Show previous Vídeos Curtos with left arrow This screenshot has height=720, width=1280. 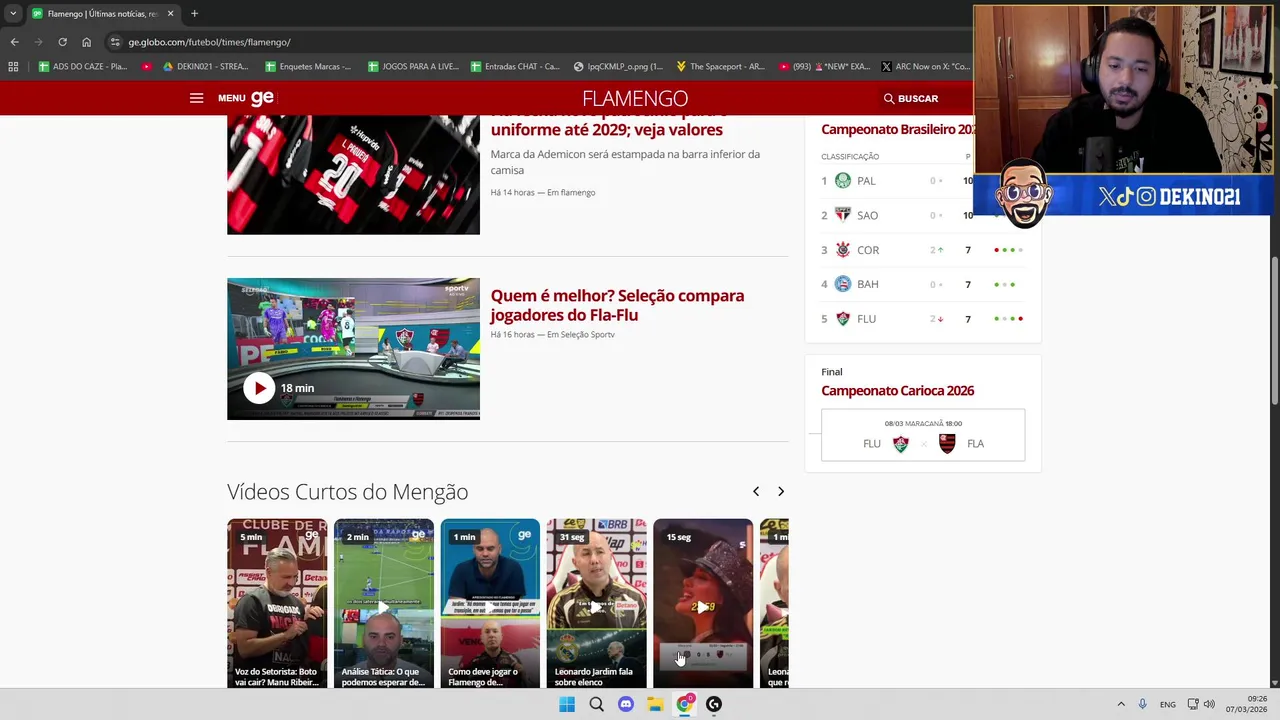point(756,491)
